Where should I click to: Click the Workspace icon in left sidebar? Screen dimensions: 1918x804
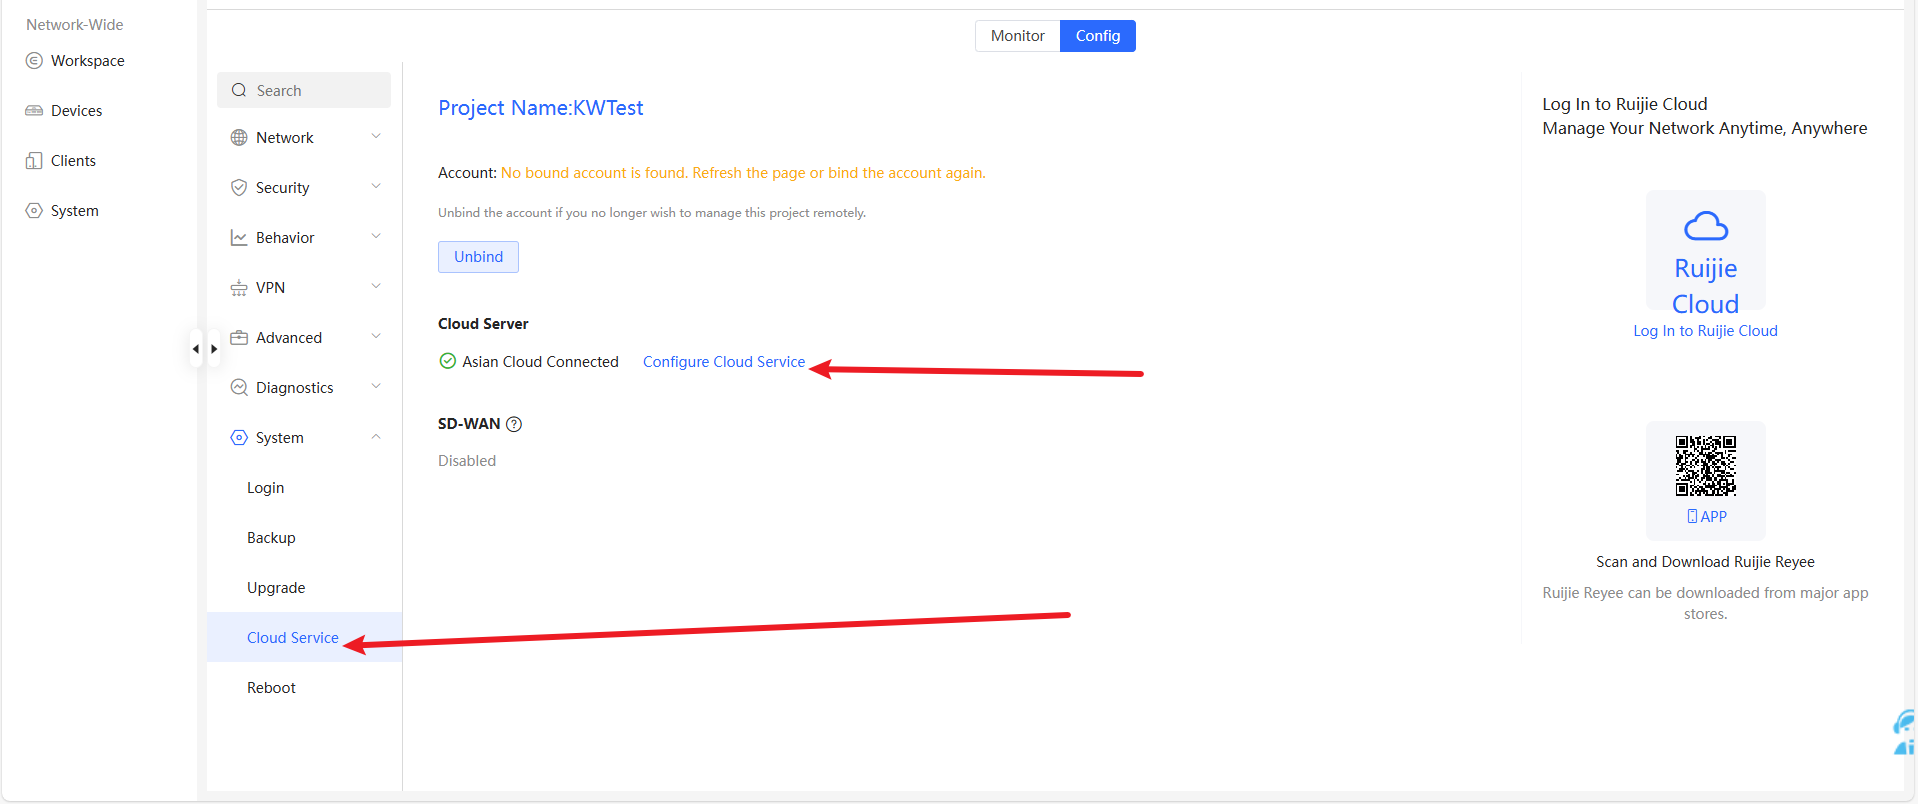point(34,61)
